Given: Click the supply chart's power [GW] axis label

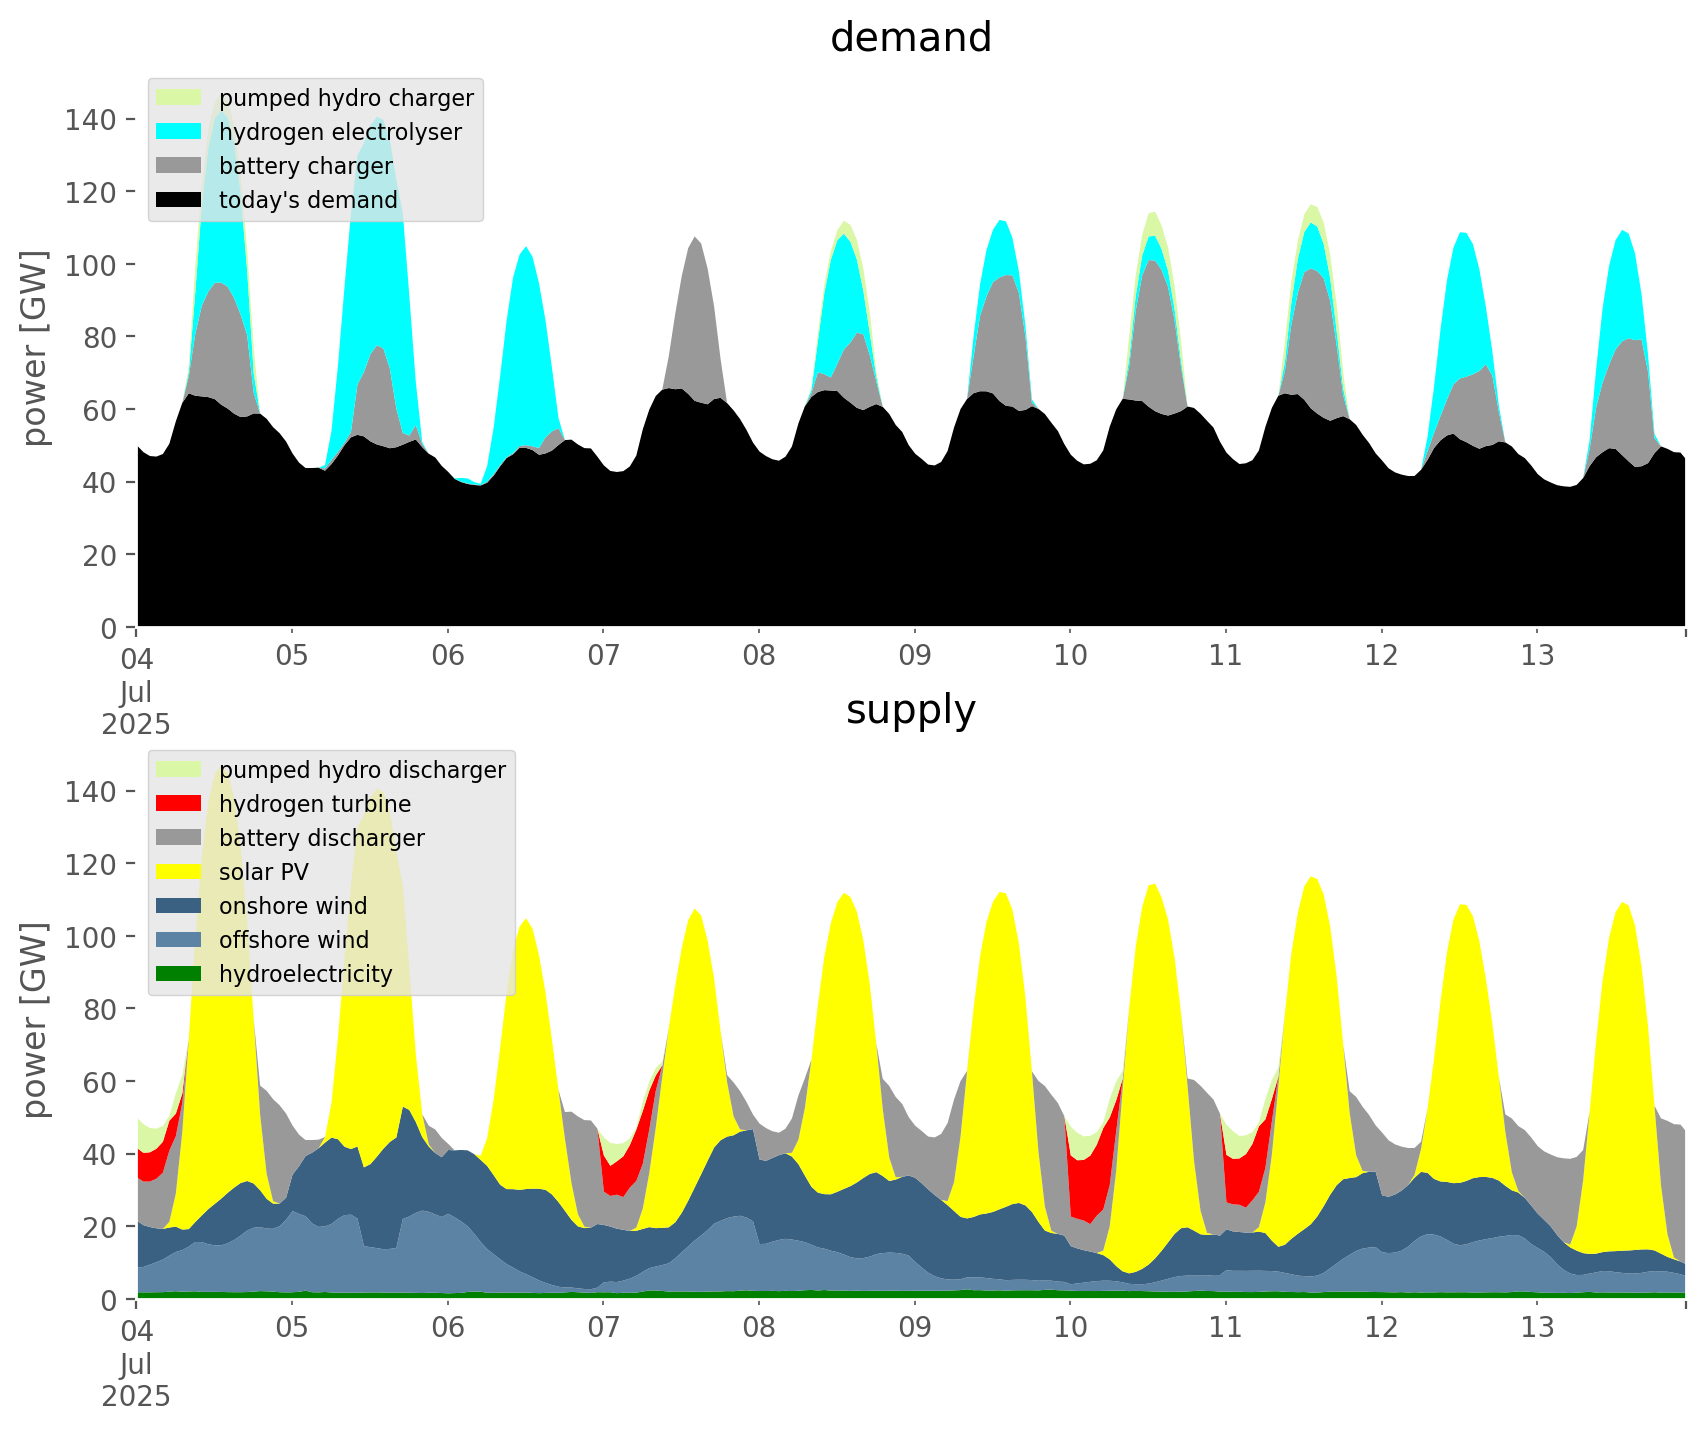Looking at the screenshot, I should coord(35,1020).
